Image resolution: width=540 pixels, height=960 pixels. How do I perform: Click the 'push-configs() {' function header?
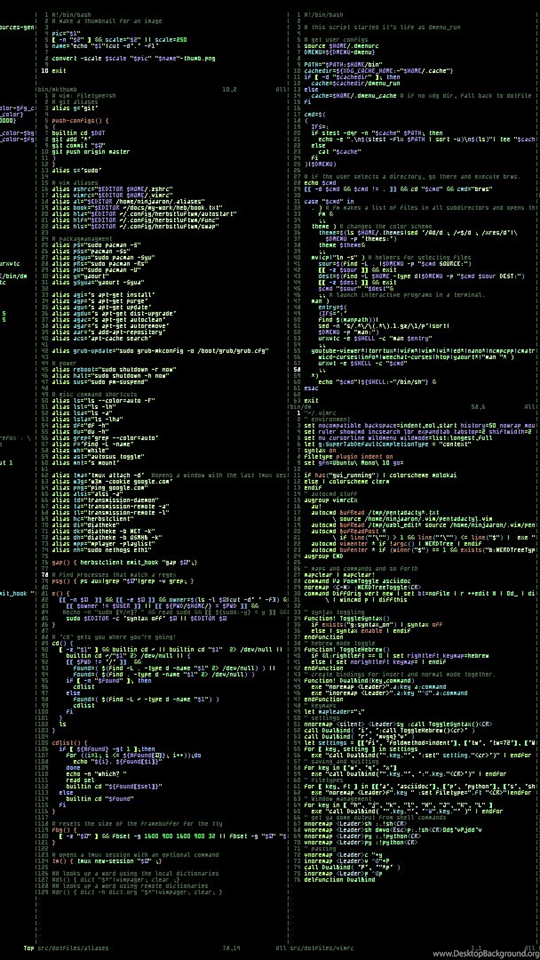point(80,121)
